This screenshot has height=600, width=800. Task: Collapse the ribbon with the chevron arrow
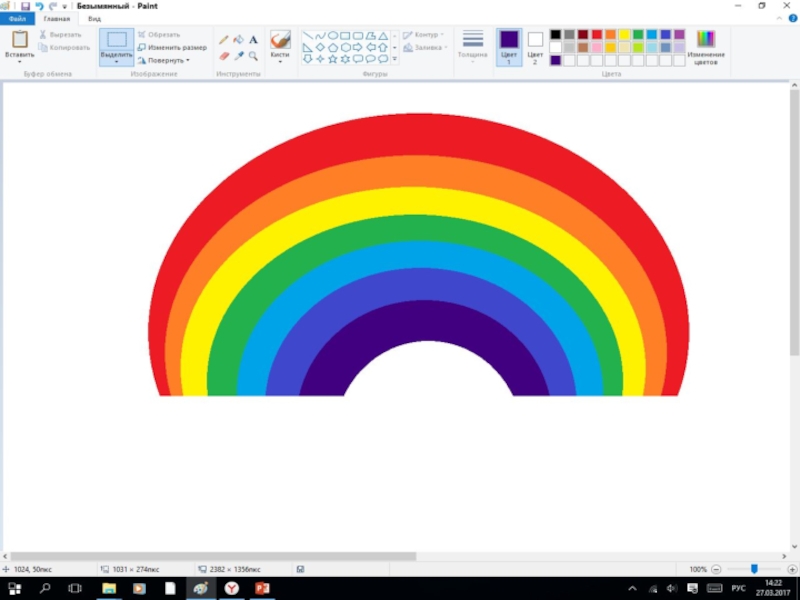tap(777, 19)
